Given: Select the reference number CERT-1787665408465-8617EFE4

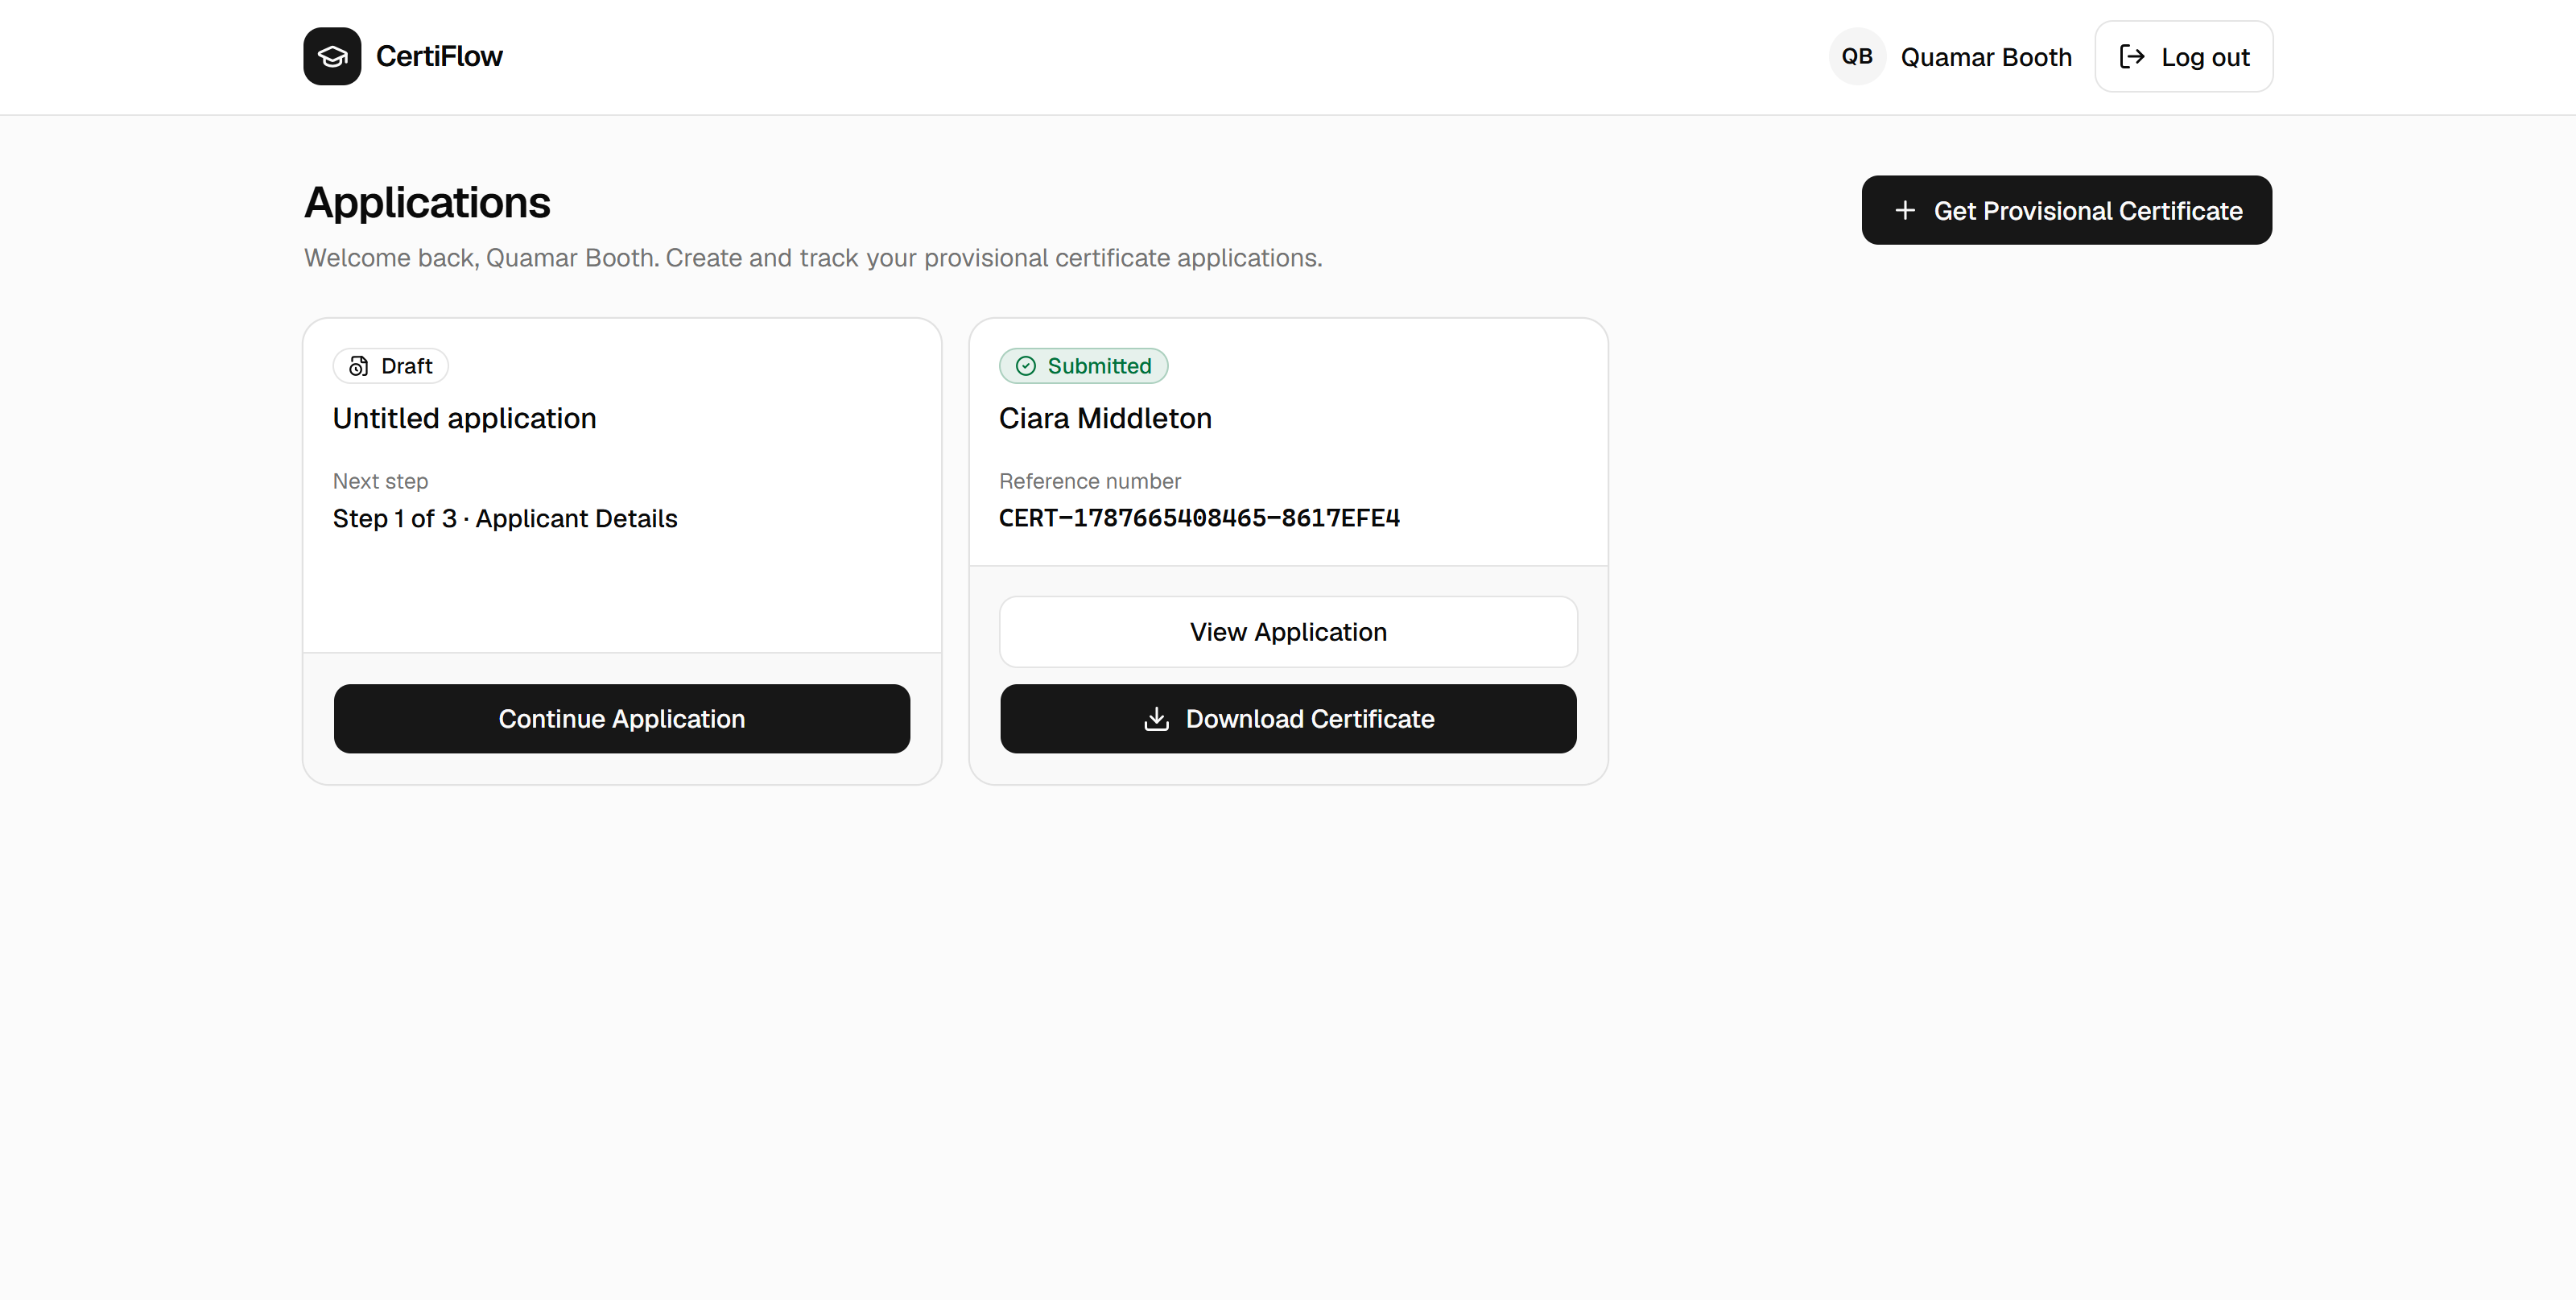Looking at the screenshot, I should 1199,518.
